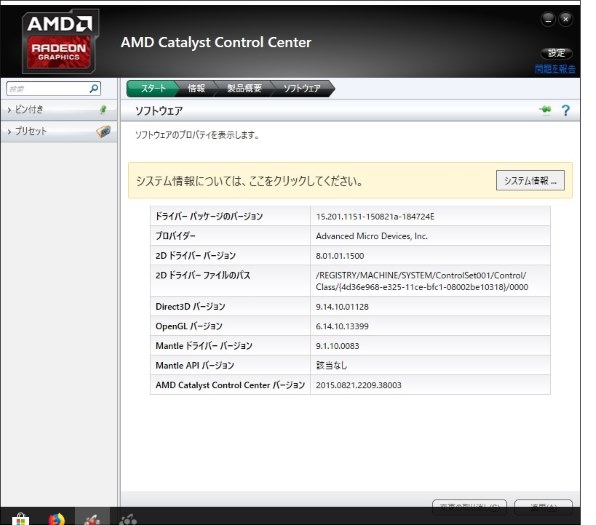The height and width of the screenshot is (525, 596).
Task: Click Direct3D version value 9.14.10.01128
Action: coord(342,307)
